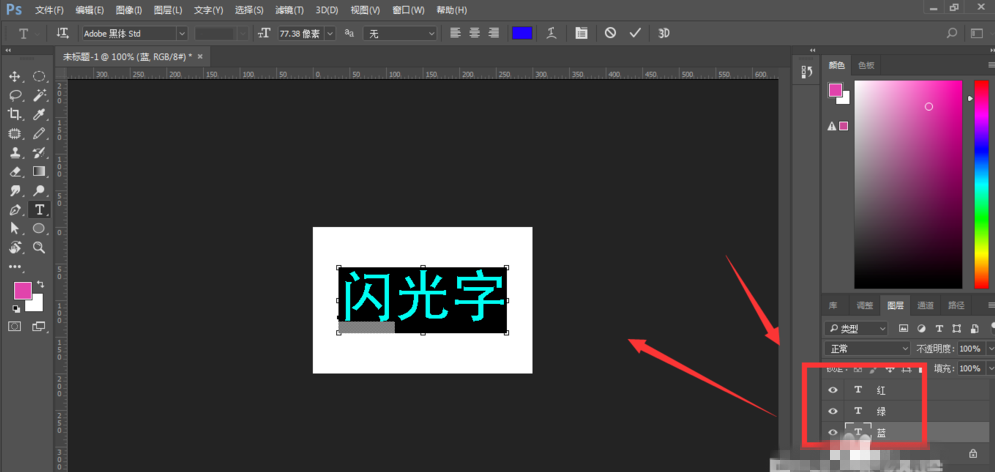995x472 pixels.
Task: Filter layers by adjustment layers
Action: click(x=921, y=328)
